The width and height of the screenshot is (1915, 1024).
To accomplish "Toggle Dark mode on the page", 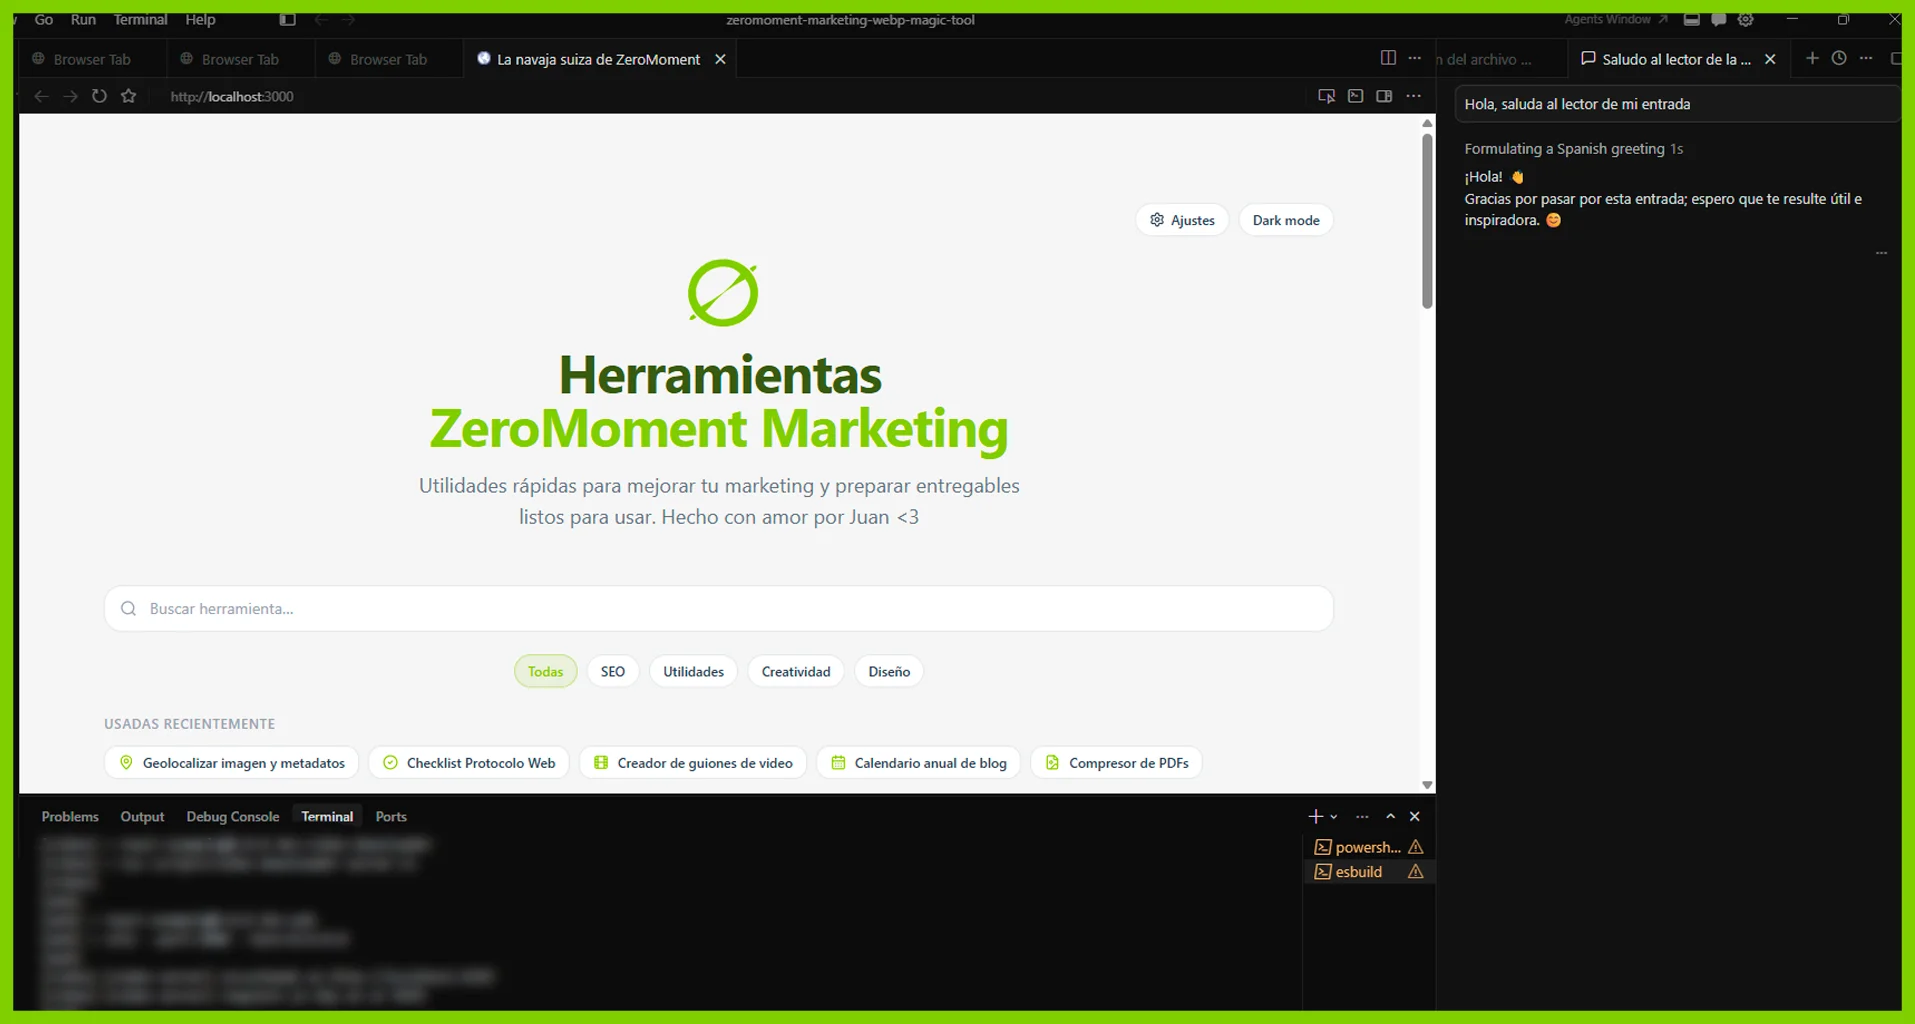I will tap(1286, 220).
